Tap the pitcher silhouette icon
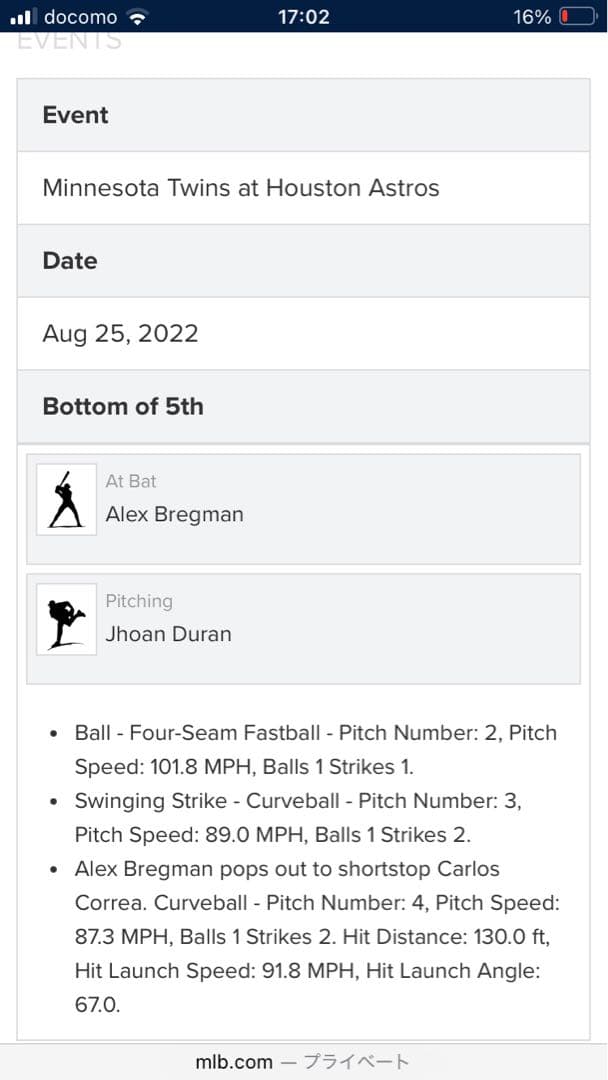608x1080 pixels. (66, 620)
